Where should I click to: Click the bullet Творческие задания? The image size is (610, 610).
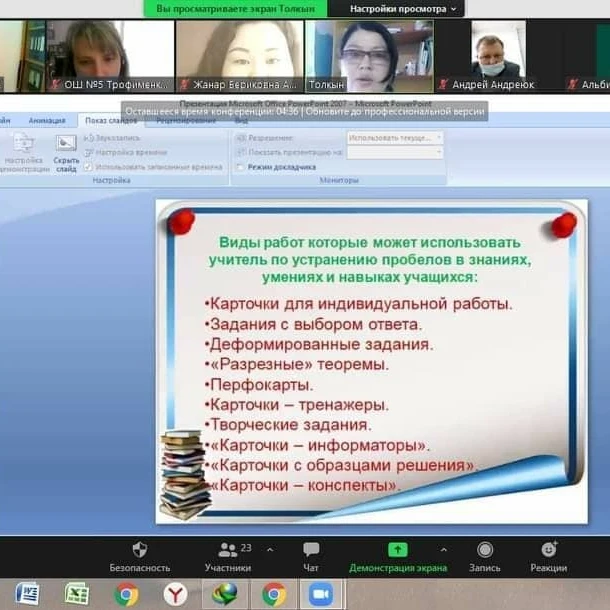pyautogui.click(x=288, y=424)
